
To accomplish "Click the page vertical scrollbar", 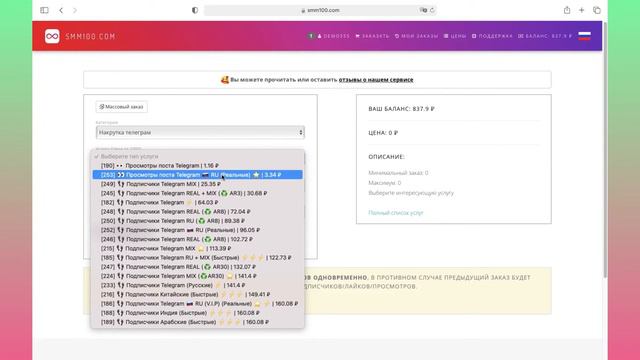I will 605,151.
